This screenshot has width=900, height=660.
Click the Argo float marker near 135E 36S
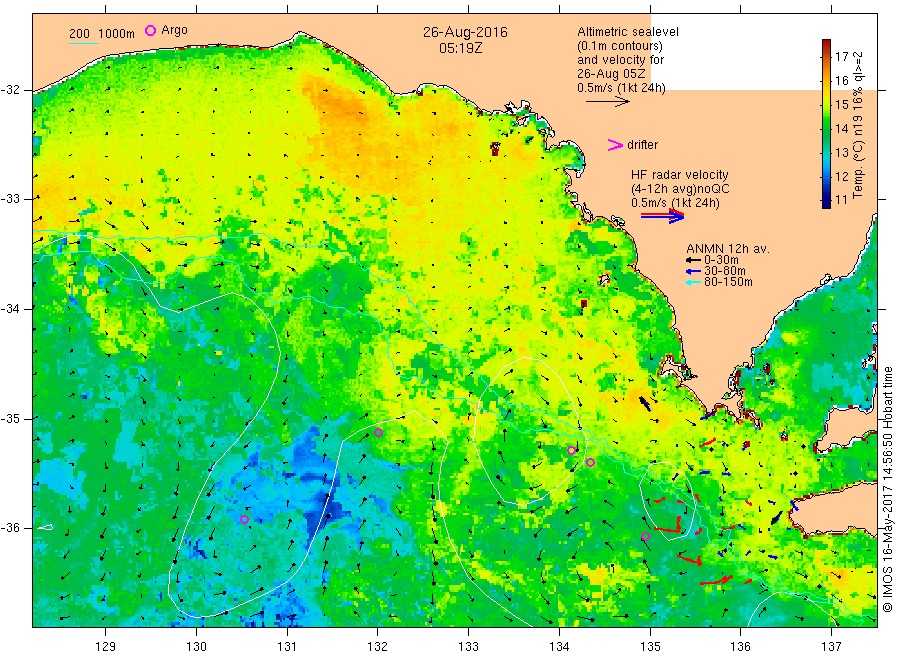point(645,537)
